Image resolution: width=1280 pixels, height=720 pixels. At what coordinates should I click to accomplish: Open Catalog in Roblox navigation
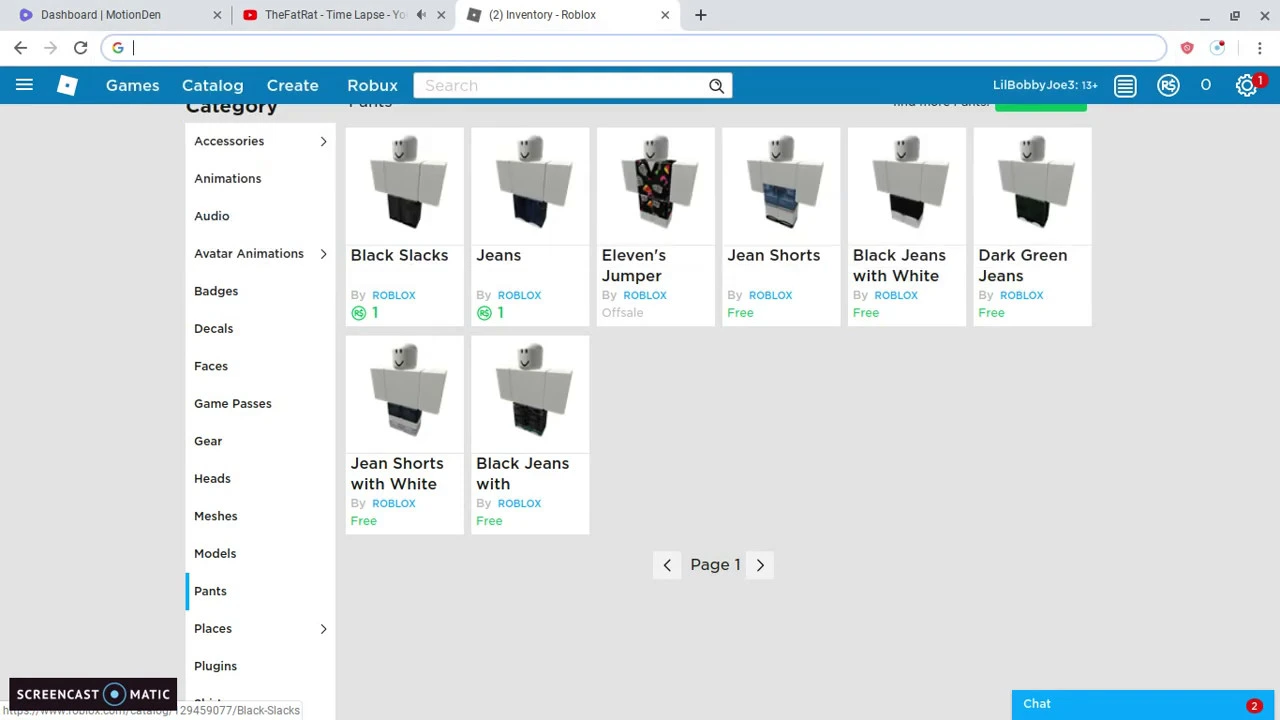click(212, 86)
